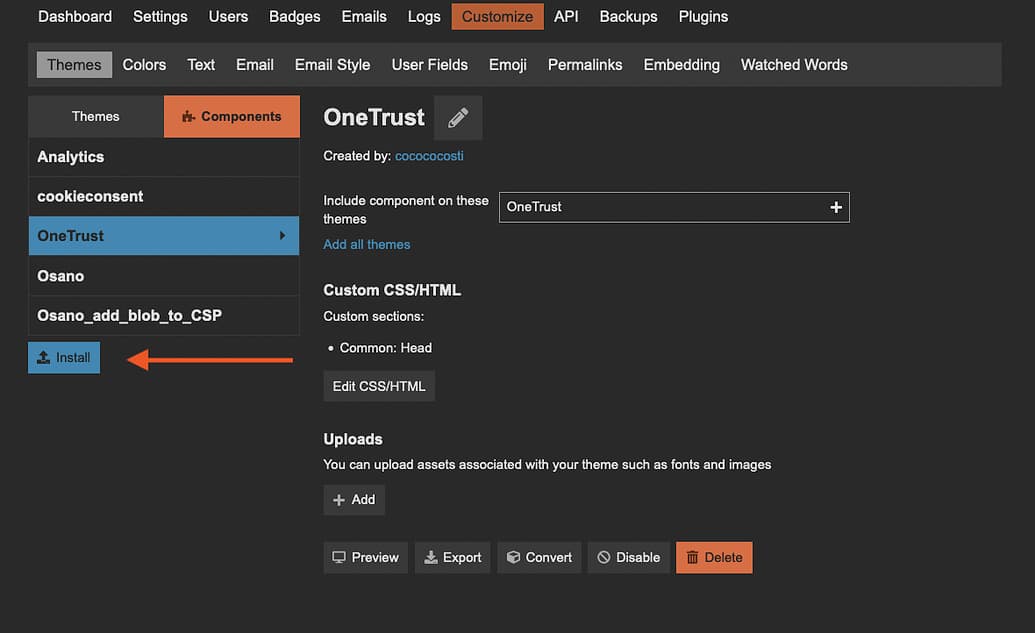Open the API admin tab
This screenshot has height=633, width=1035.
566,17
